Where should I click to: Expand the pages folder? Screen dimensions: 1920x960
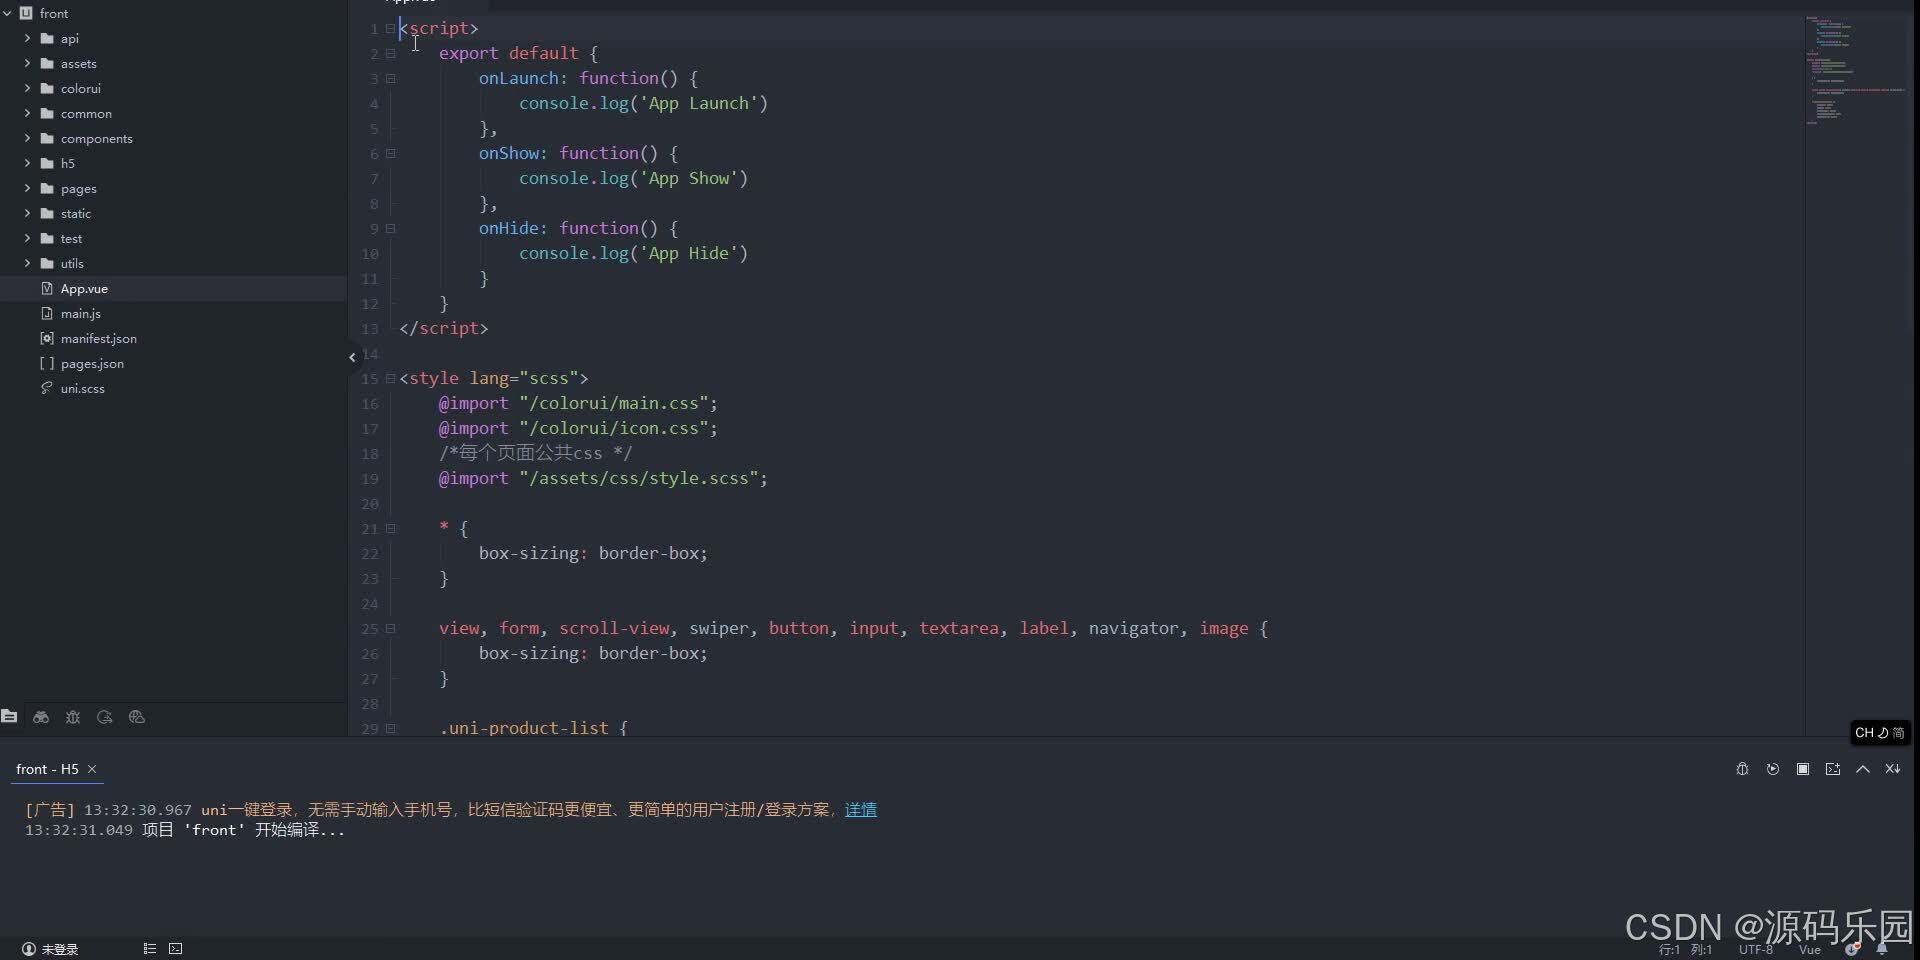pyautogui.click(x=25, y=188)
